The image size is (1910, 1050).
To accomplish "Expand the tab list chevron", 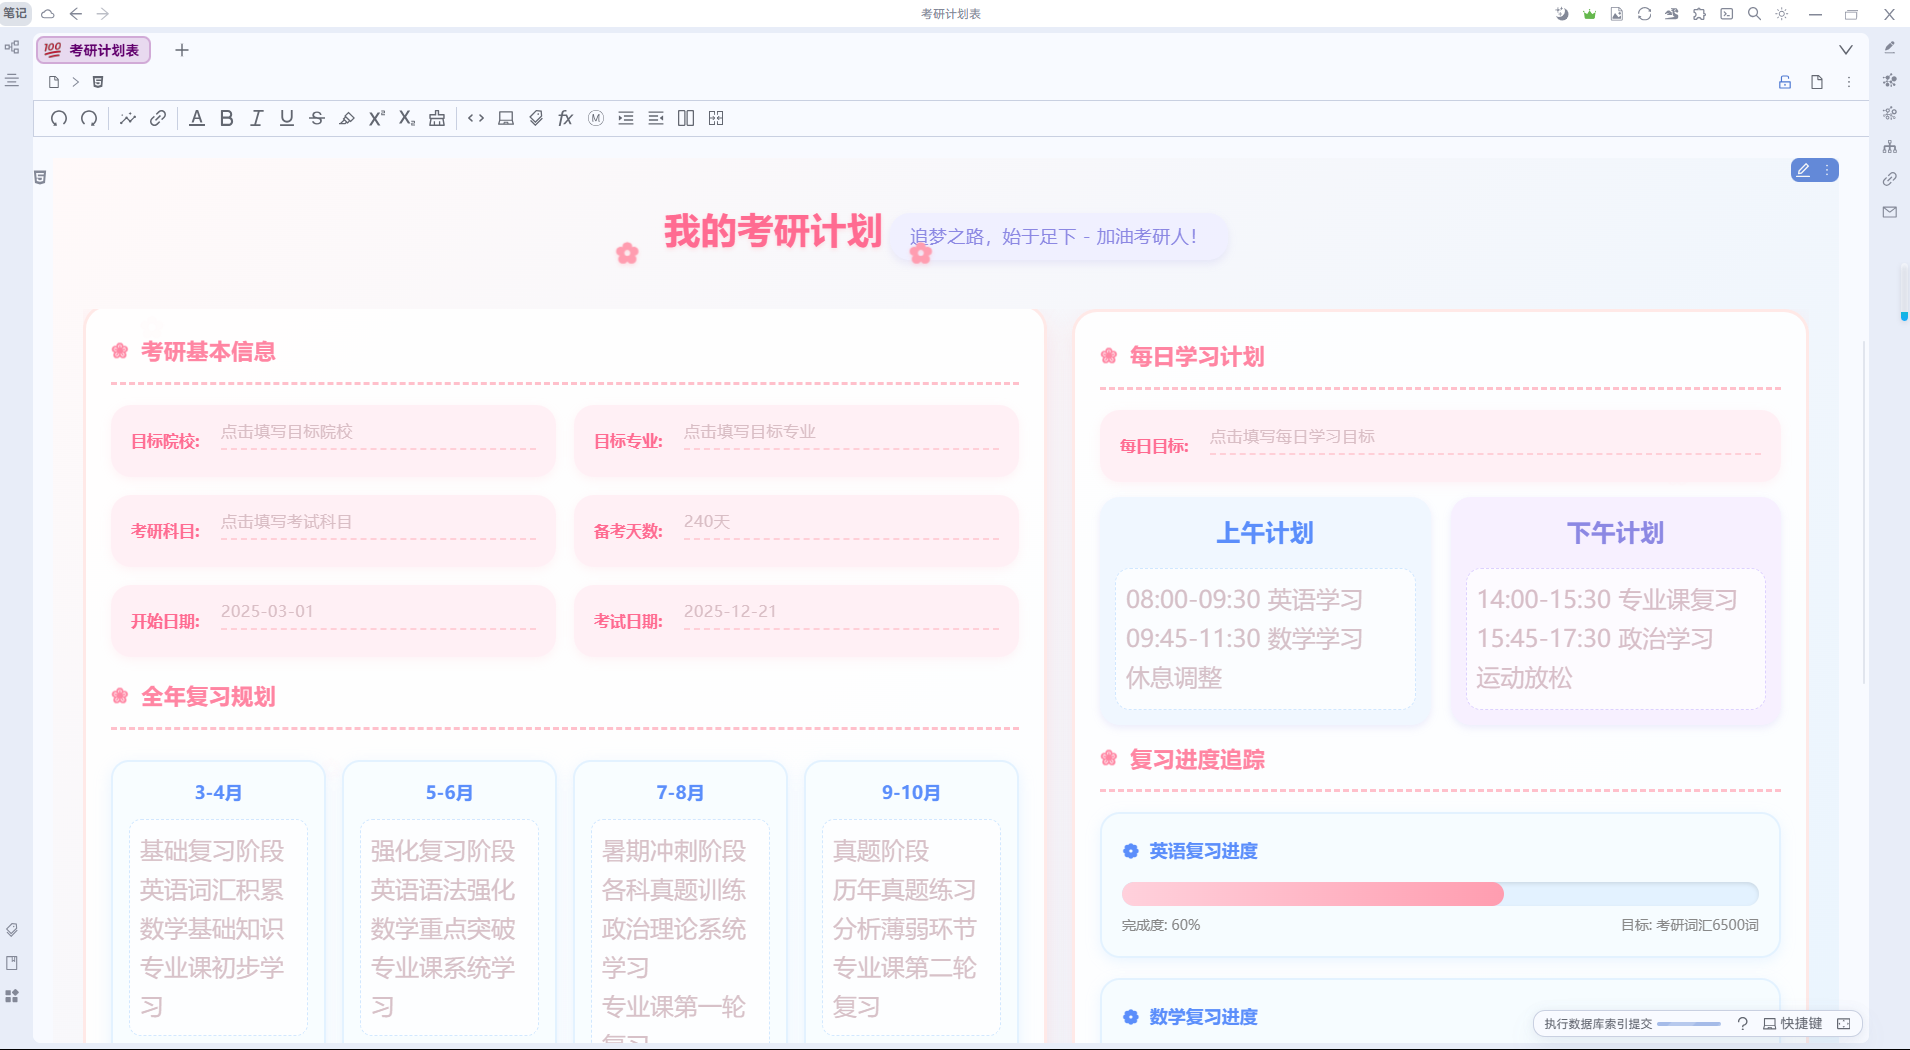I will point(1846,50).
